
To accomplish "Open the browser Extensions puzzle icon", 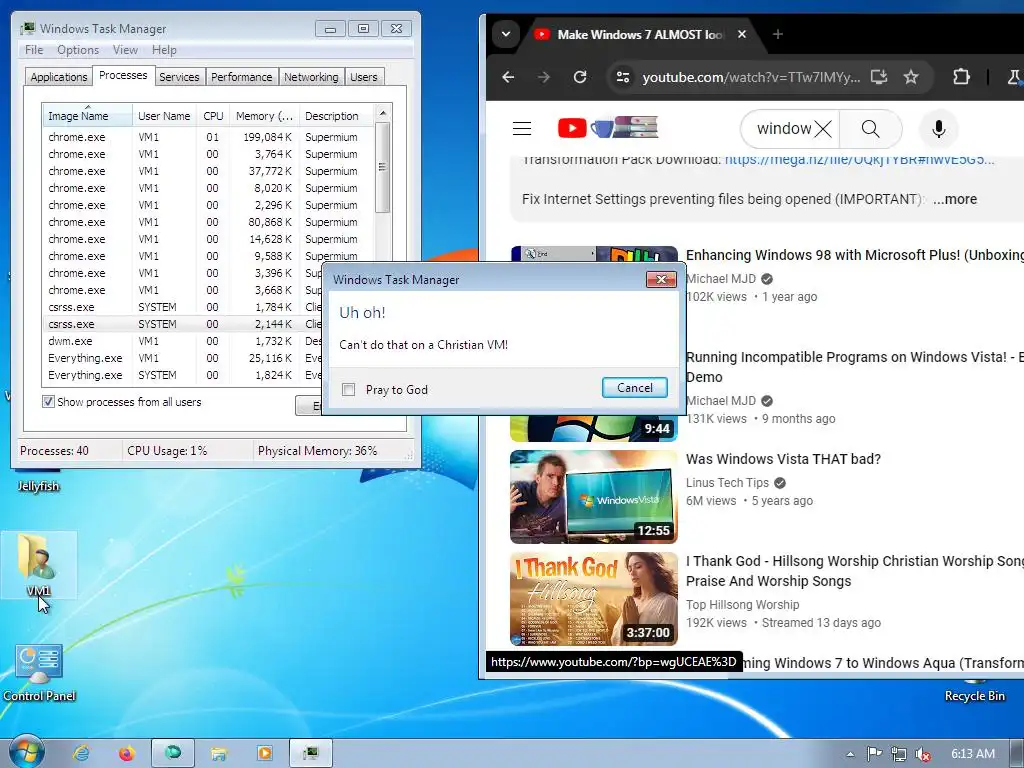I will (961, 77).
